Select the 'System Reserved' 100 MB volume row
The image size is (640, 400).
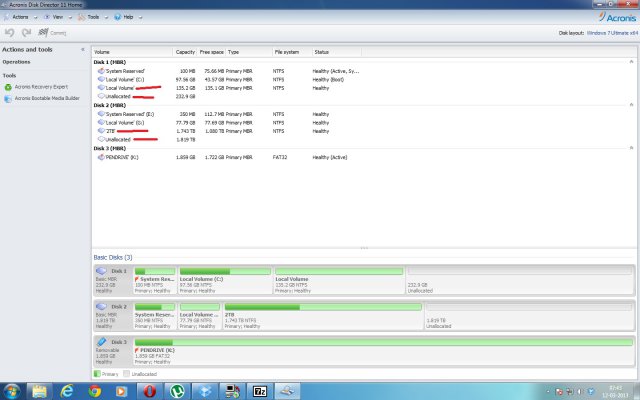click(229, 71)
